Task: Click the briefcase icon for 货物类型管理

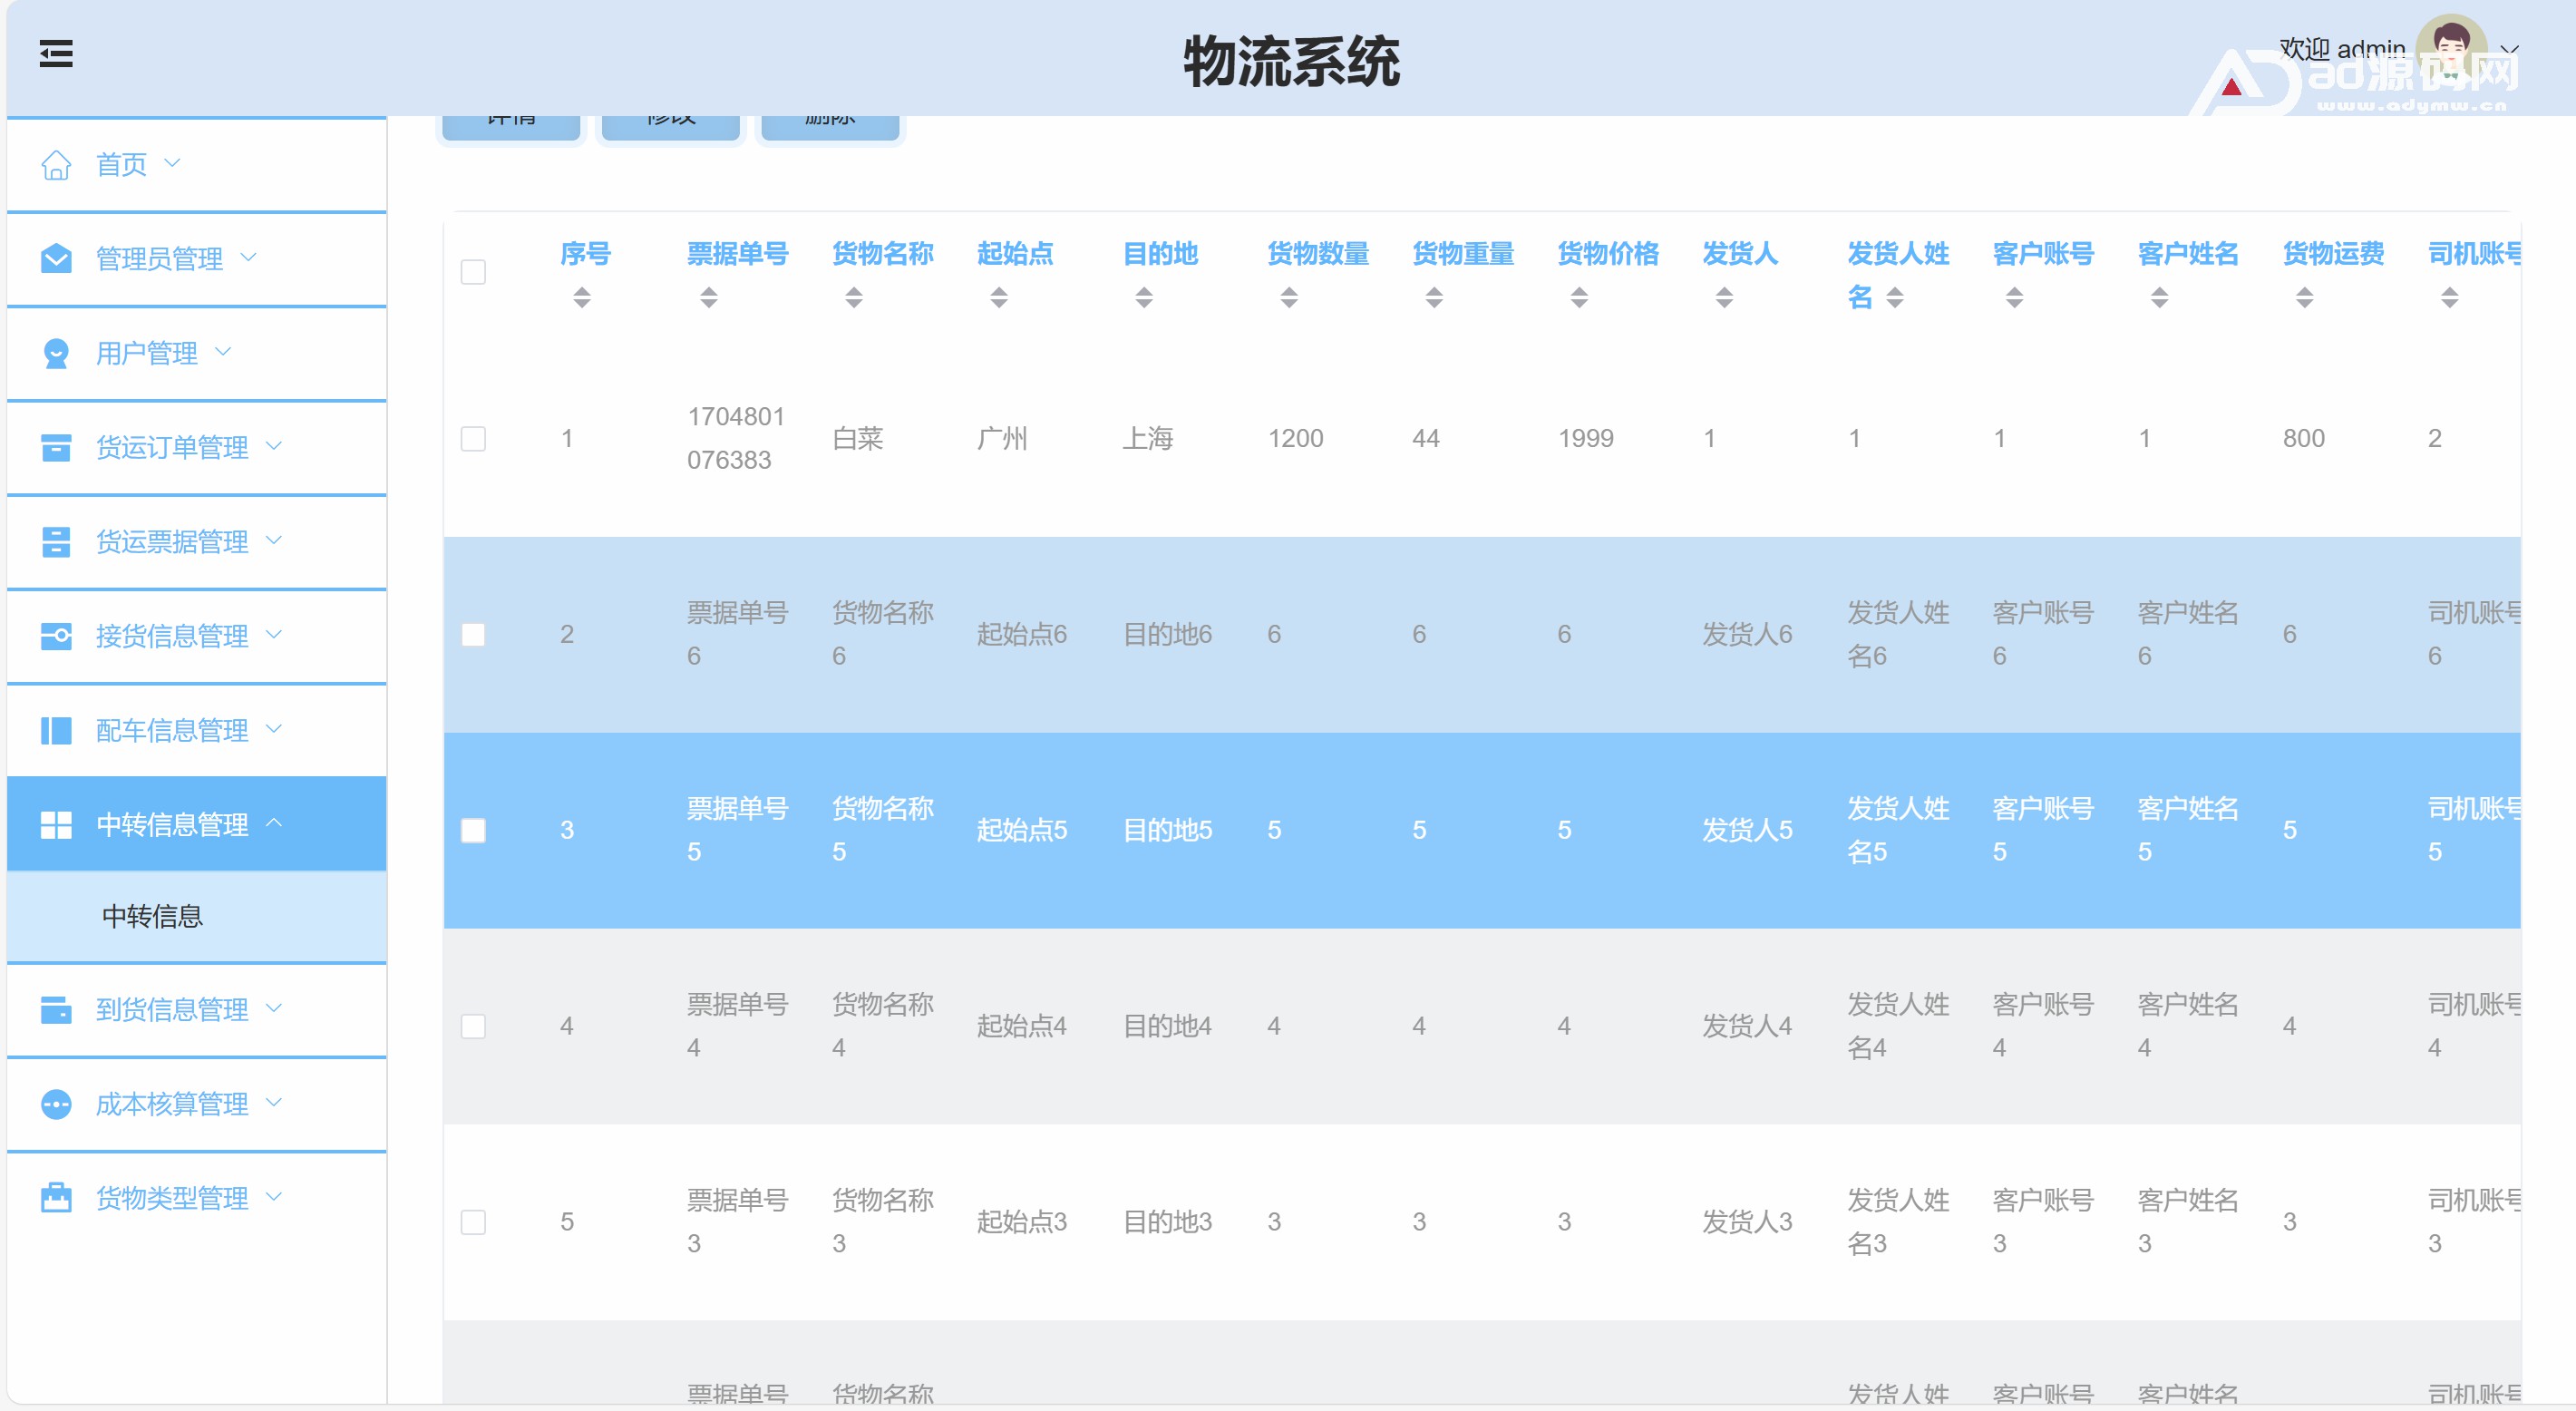Action: (x=56, y=1198)
